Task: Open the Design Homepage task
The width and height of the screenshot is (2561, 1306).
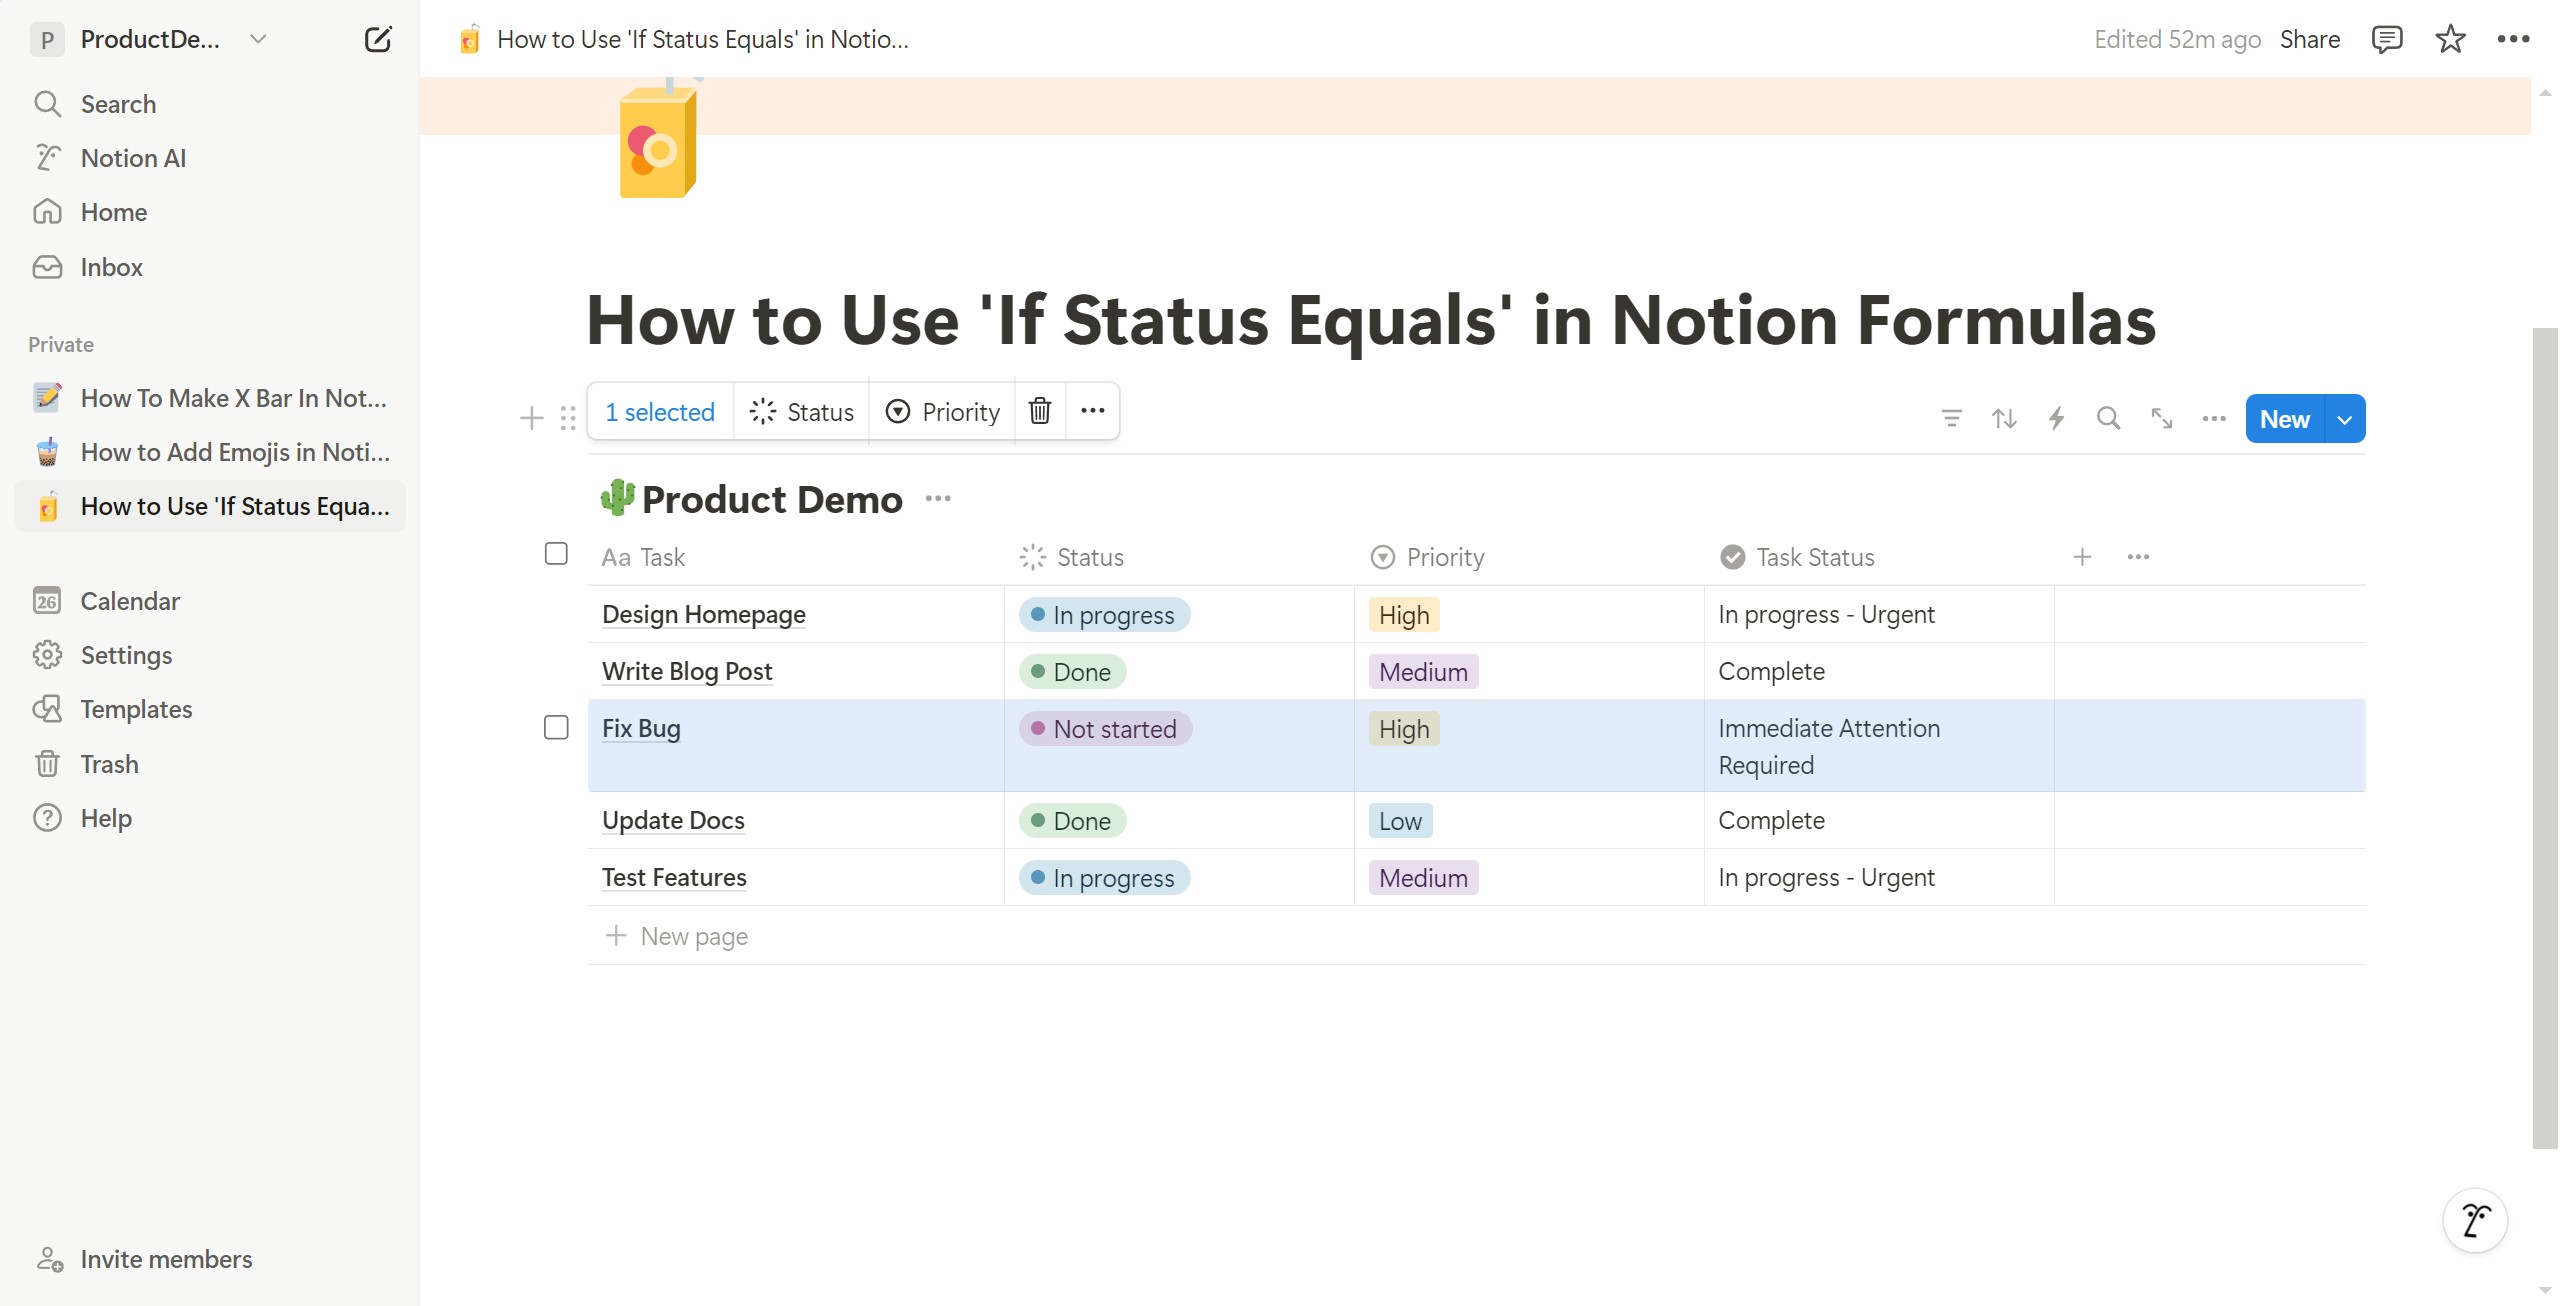Action: (703, 614)
